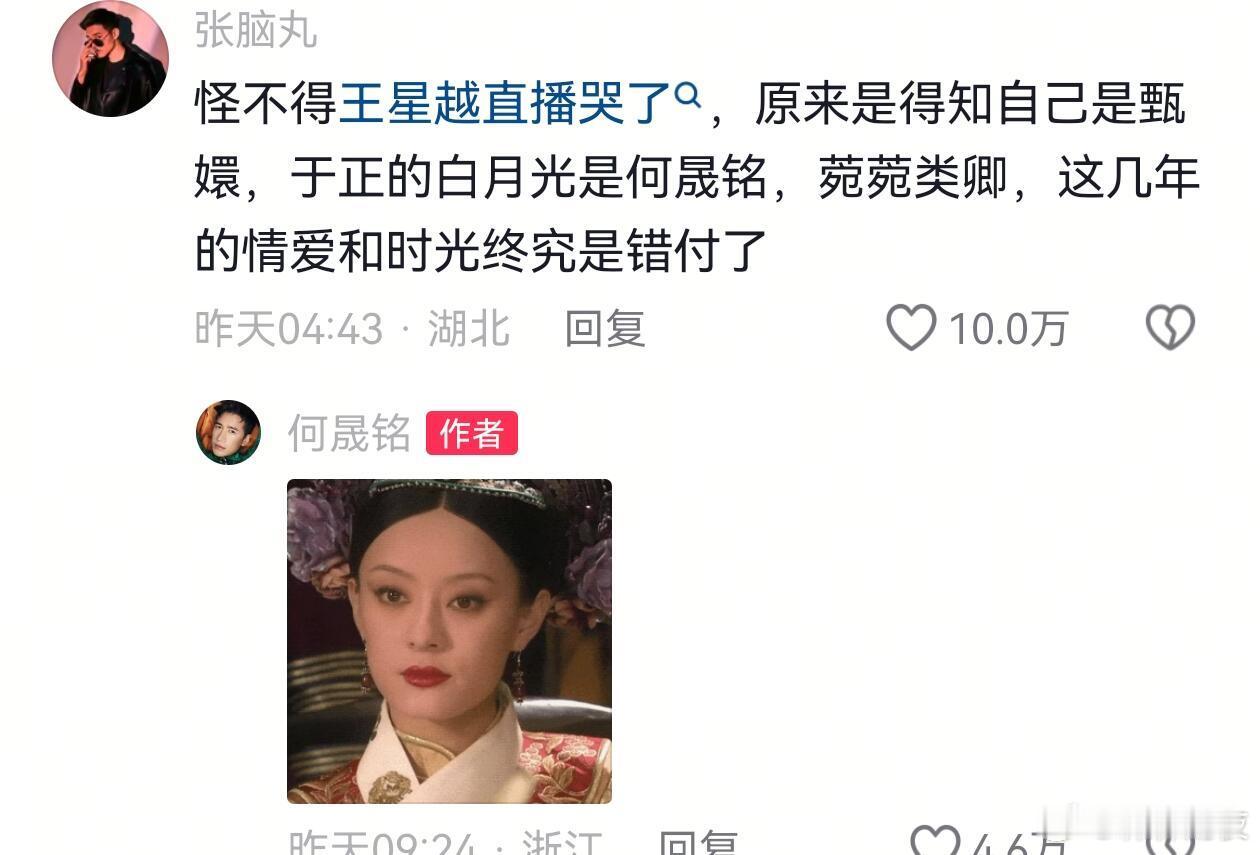Tap the search magnifier after 王星越直播哭了
The height and width of the screenshot is (855, 1260).
point(687,97)
